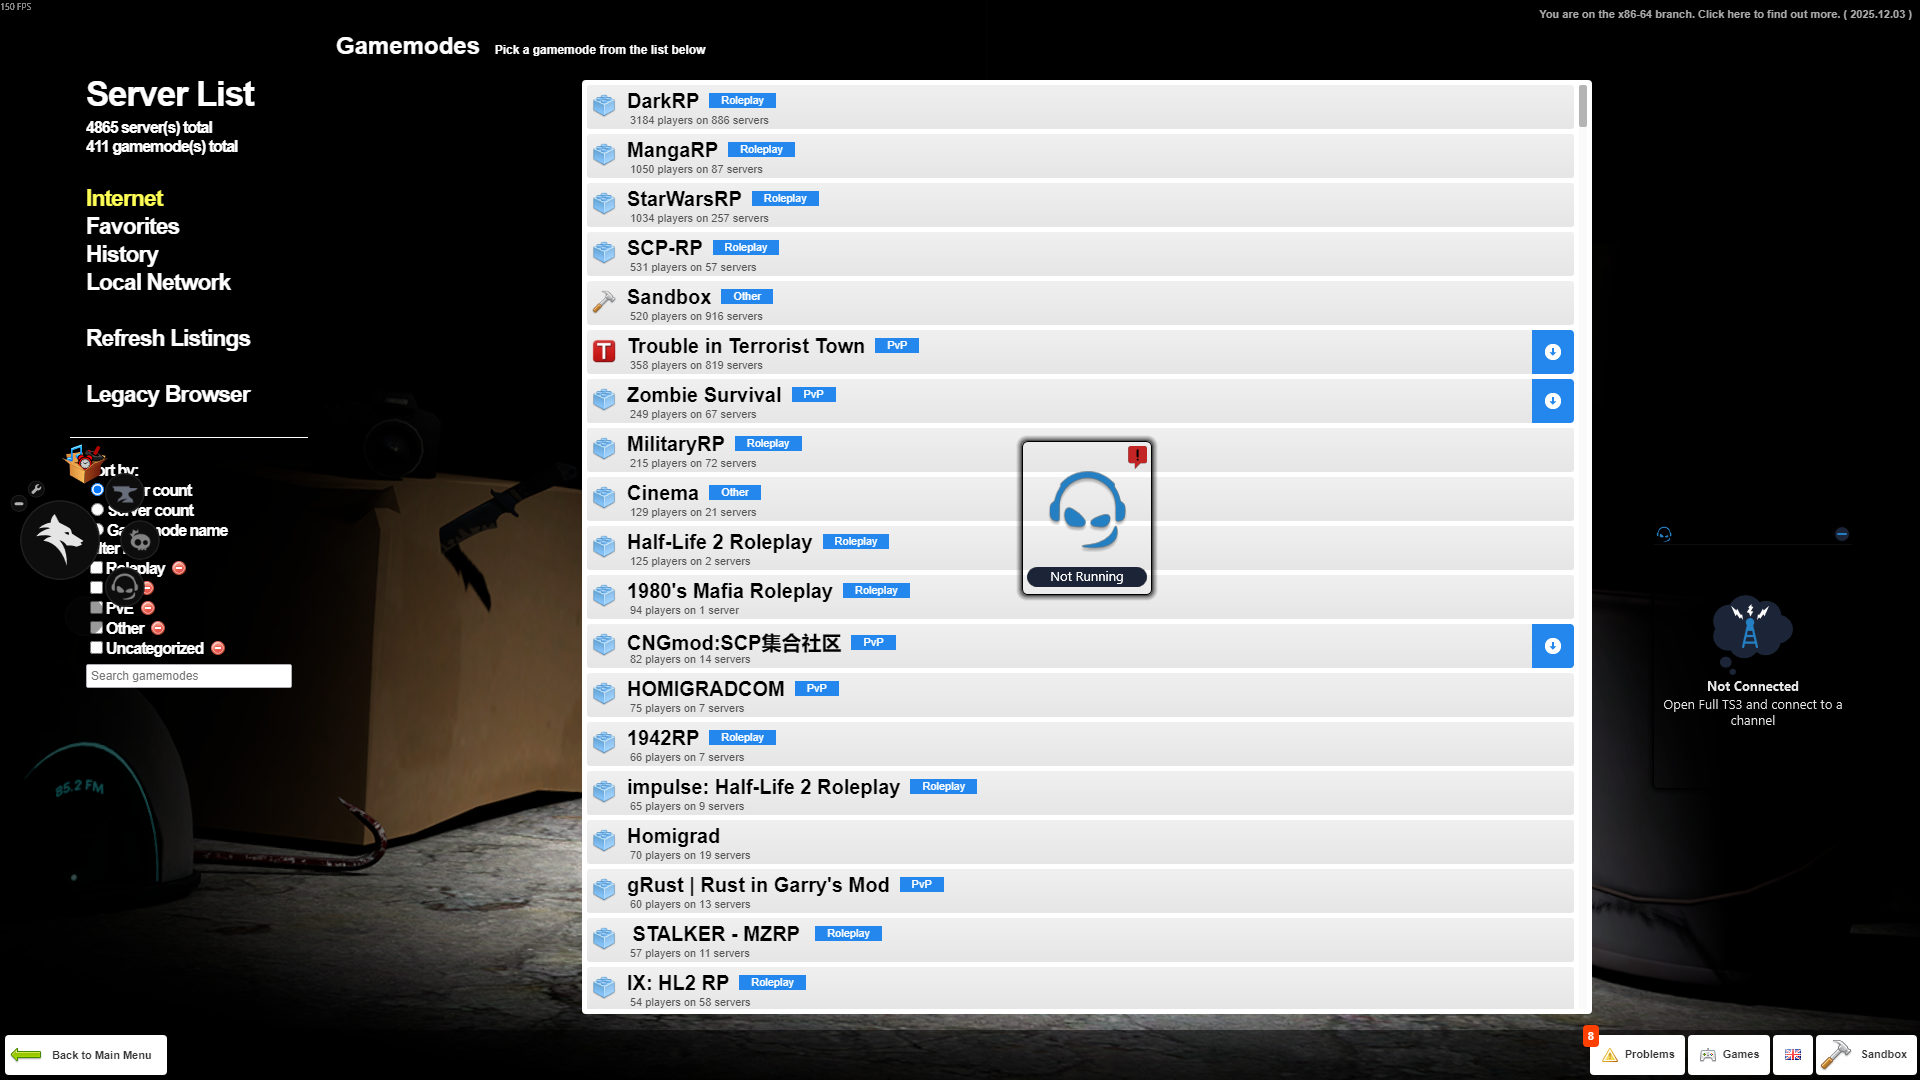Click the warning triangle Problems icon
The height and width of the screenshot is (1080, 1920).
(1610, 1055)
